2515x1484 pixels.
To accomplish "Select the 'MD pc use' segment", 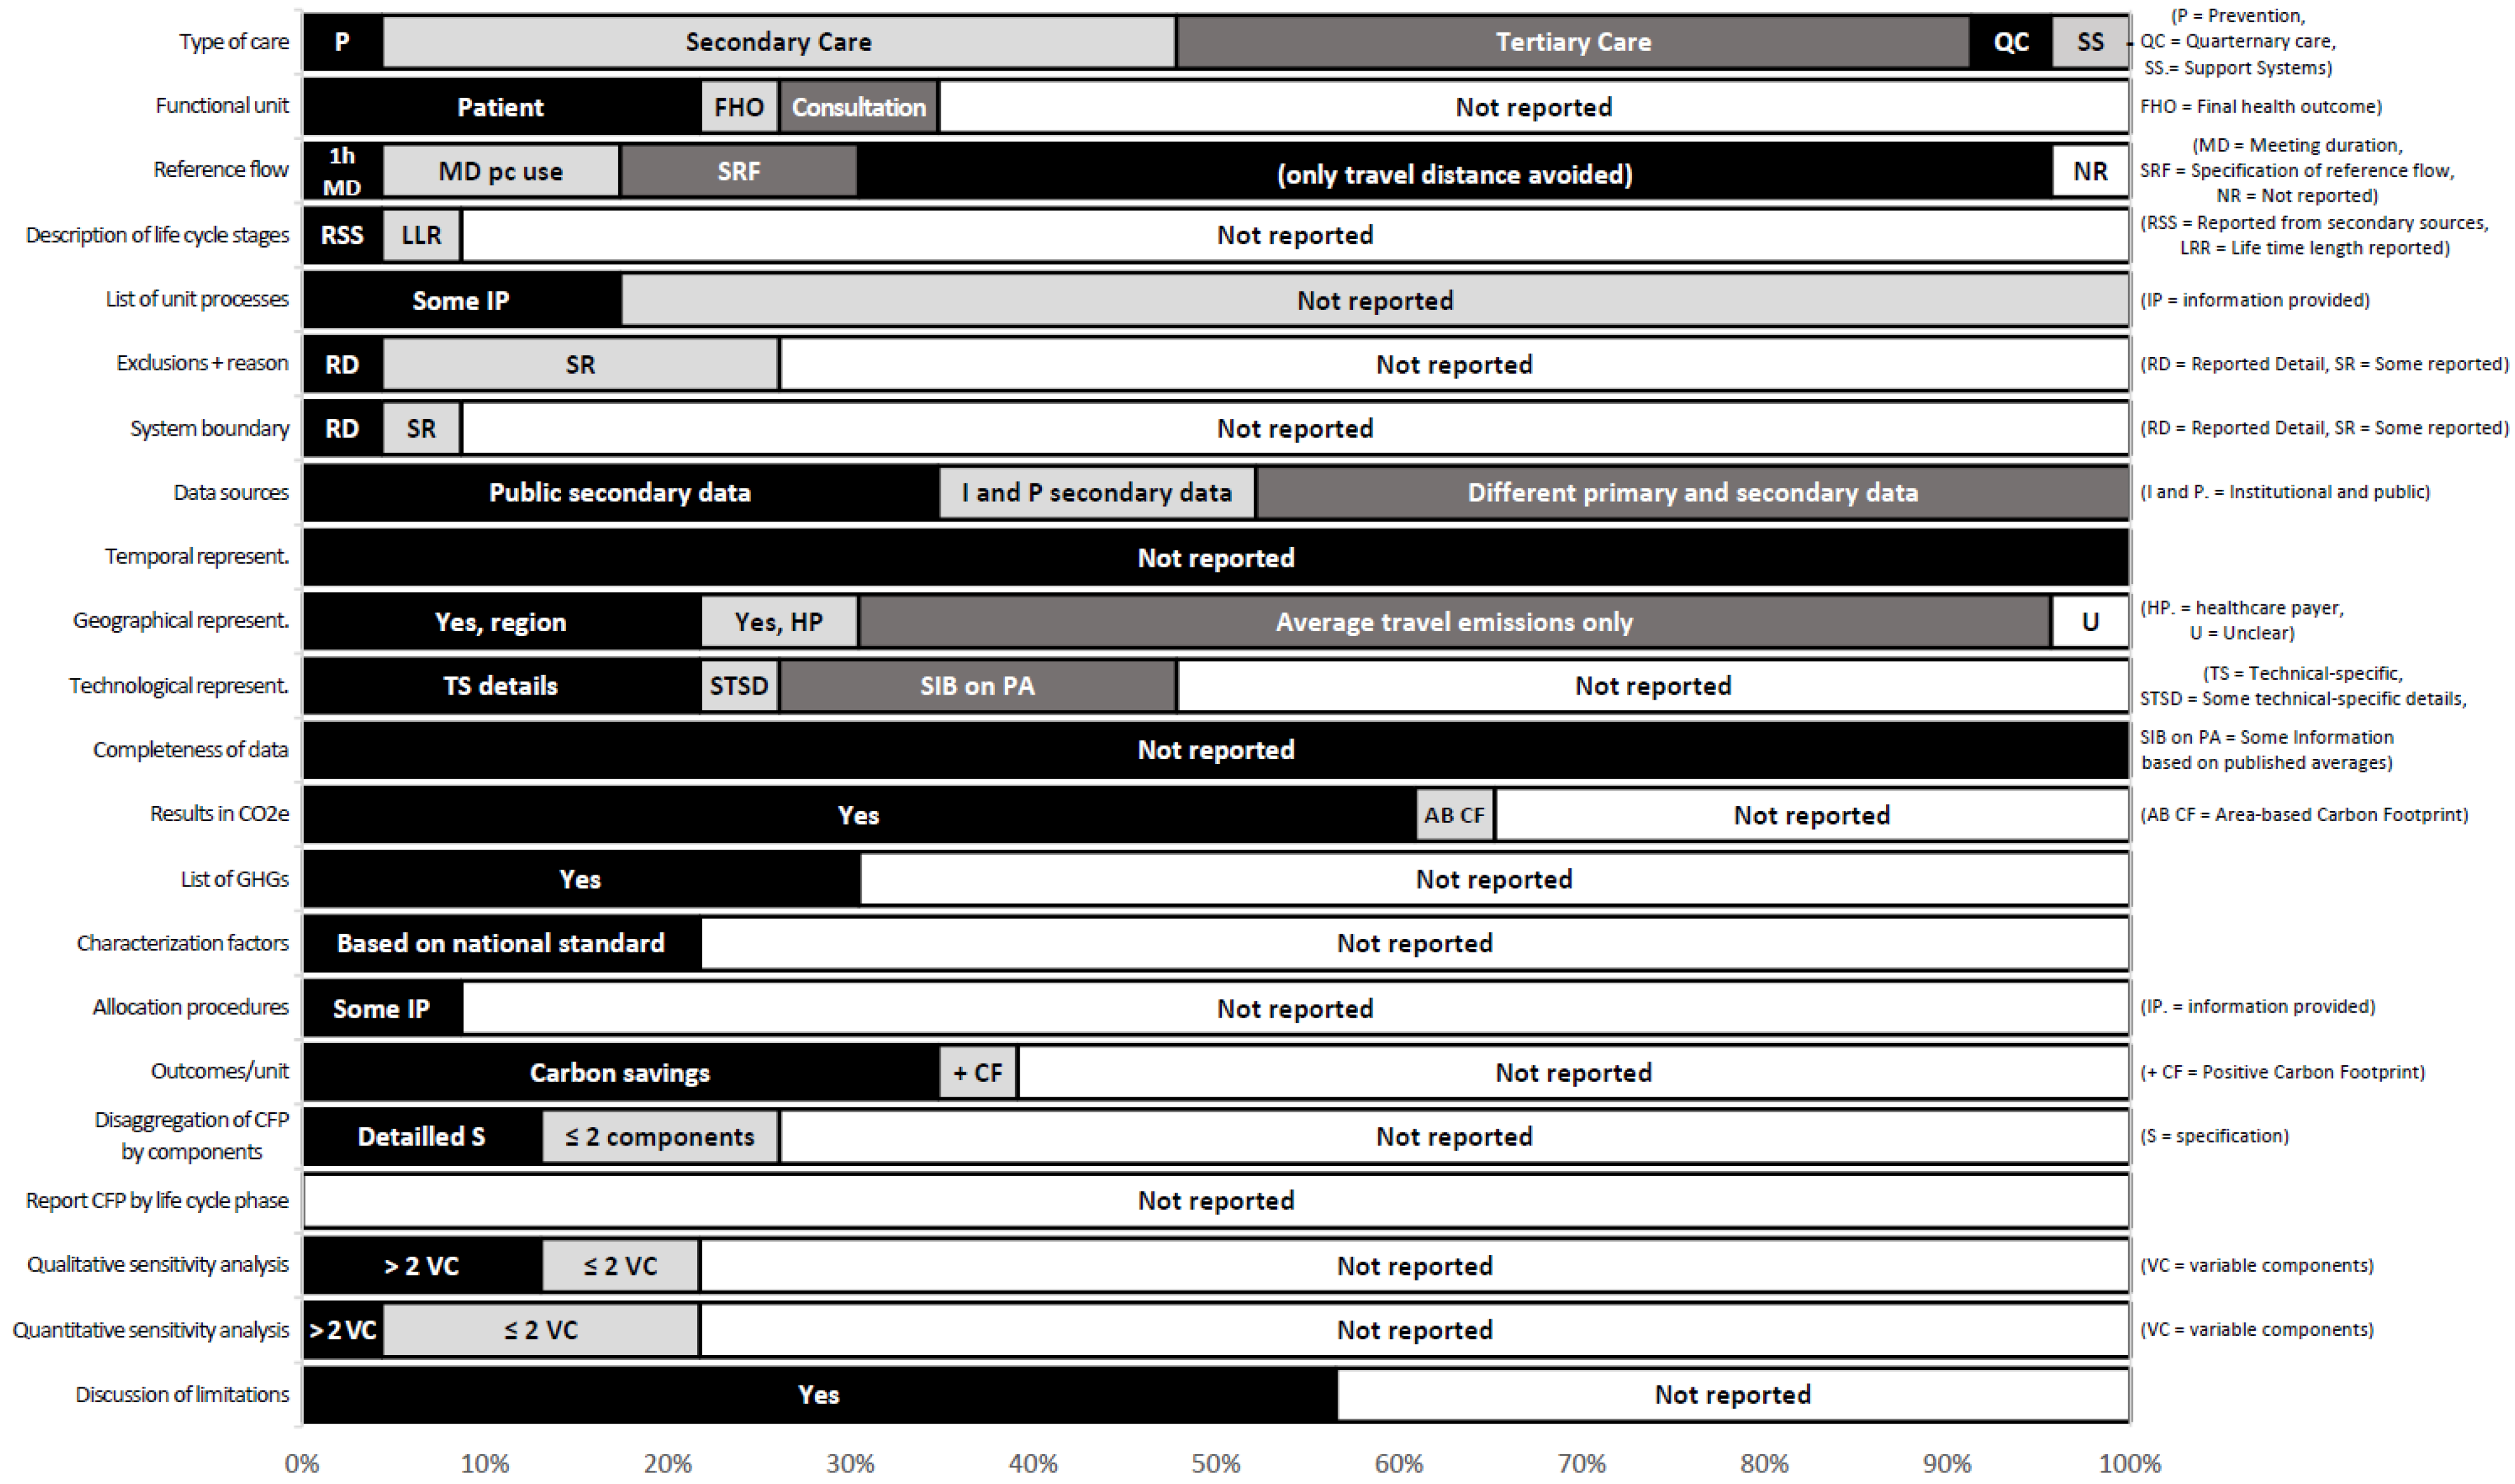I will pos(501,171).
